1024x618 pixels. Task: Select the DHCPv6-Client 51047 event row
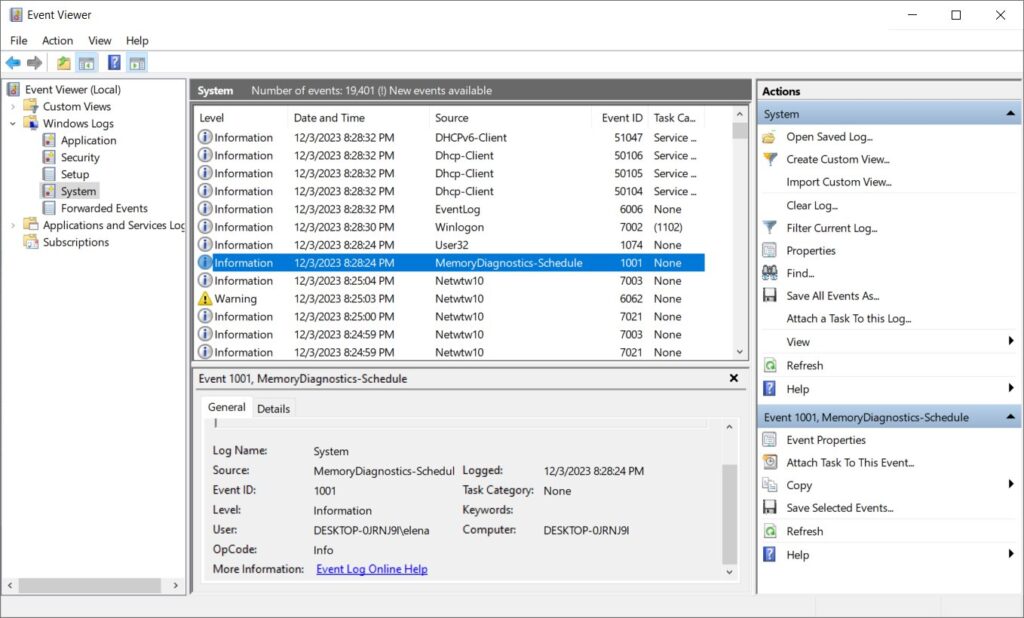[x=450, y=138]
